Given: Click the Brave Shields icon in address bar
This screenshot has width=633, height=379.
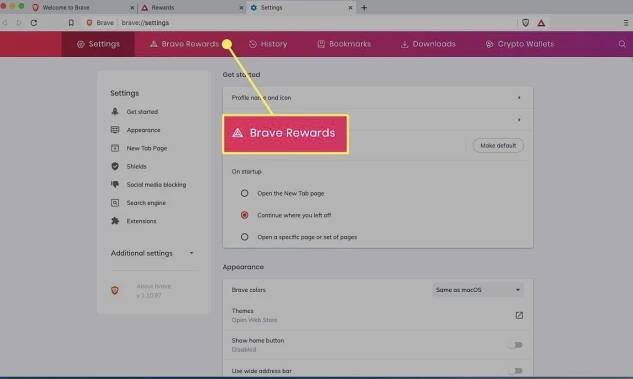Looking at the screenshot, I should pos(525,23).
